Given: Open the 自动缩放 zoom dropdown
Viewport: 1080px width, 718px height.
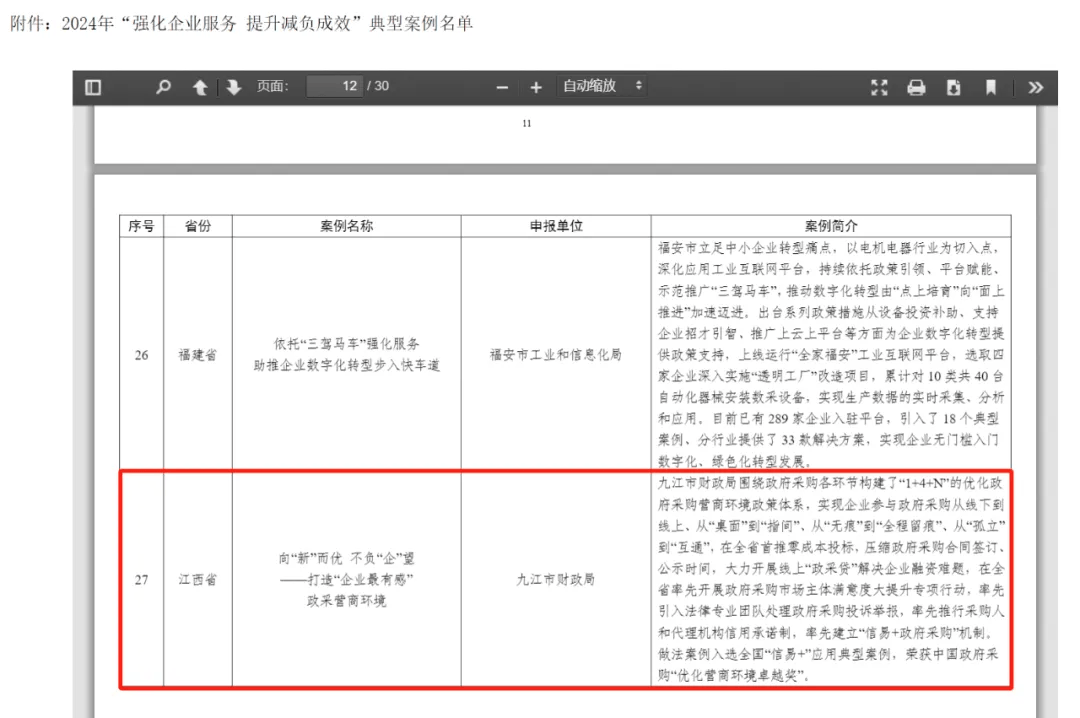Looking at the screenshot, I should pyautogui.click(x=603, y=86).
